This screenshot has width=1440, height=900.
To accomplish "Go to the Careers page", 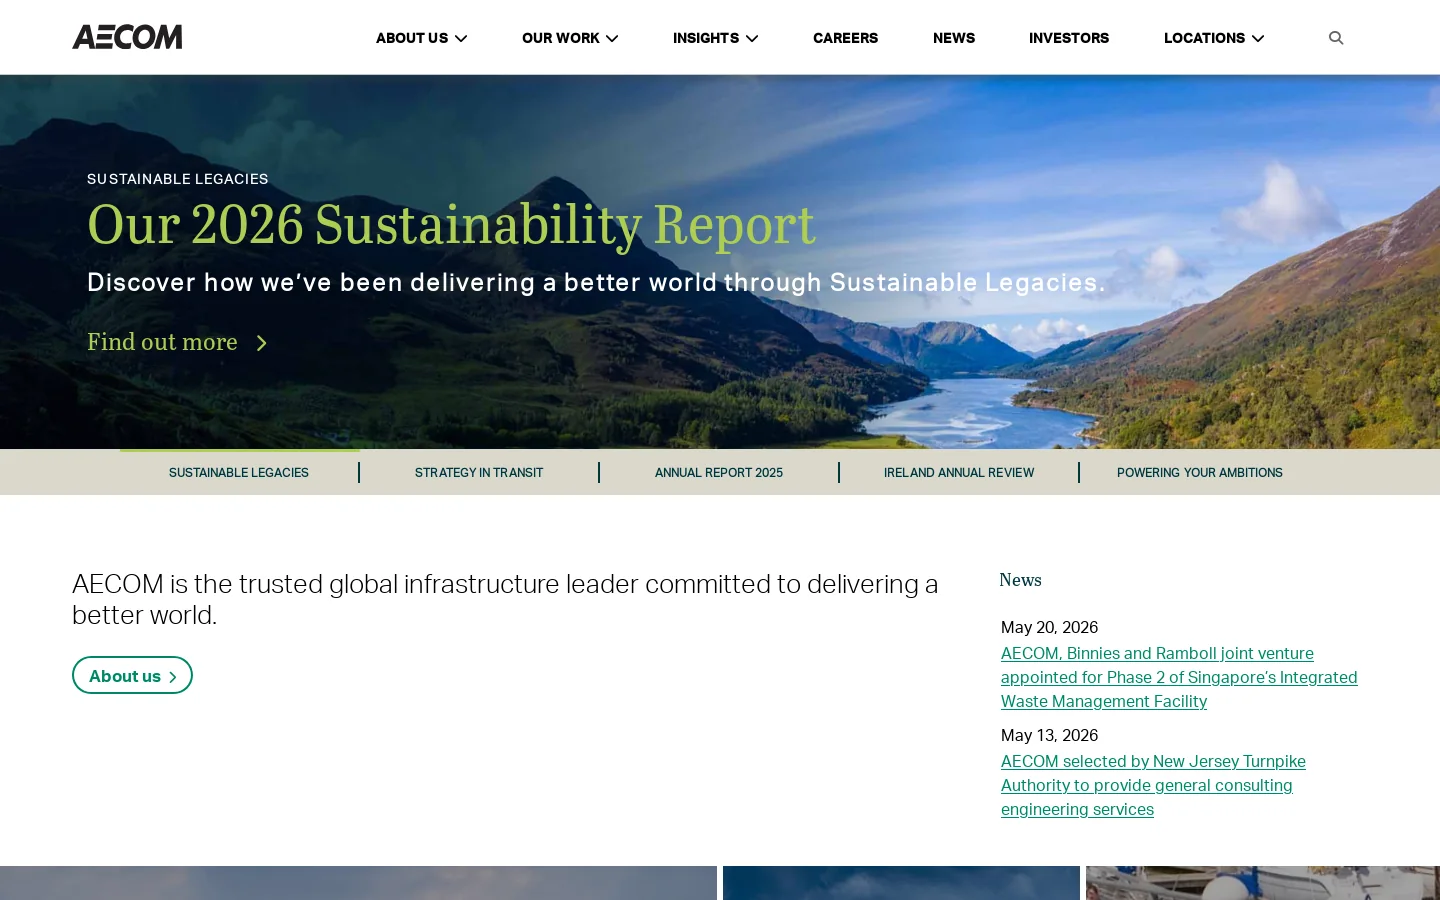I will coord(845,38).
